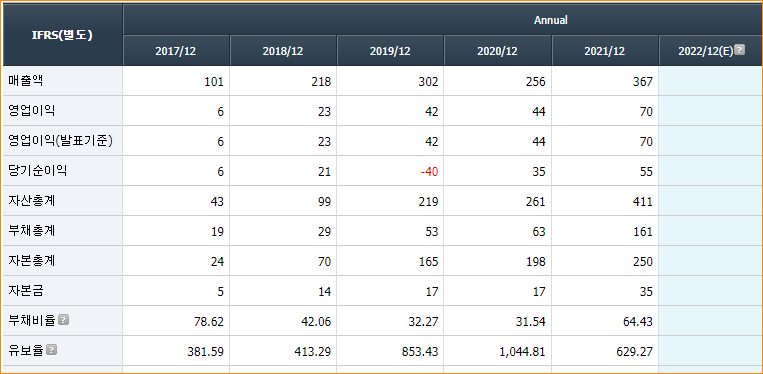Select the 2022/12(E) column header text
This screenshot has width=763, height=374.
tap(705, 51)
